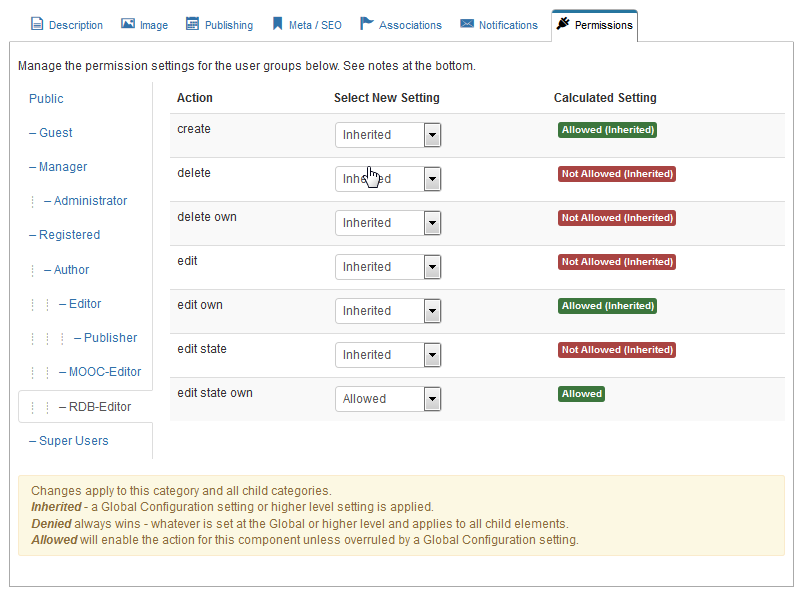This screenshot has height=606, width=806.
Task: Click the Permissions tab plug icon
Action: point(564,24)
